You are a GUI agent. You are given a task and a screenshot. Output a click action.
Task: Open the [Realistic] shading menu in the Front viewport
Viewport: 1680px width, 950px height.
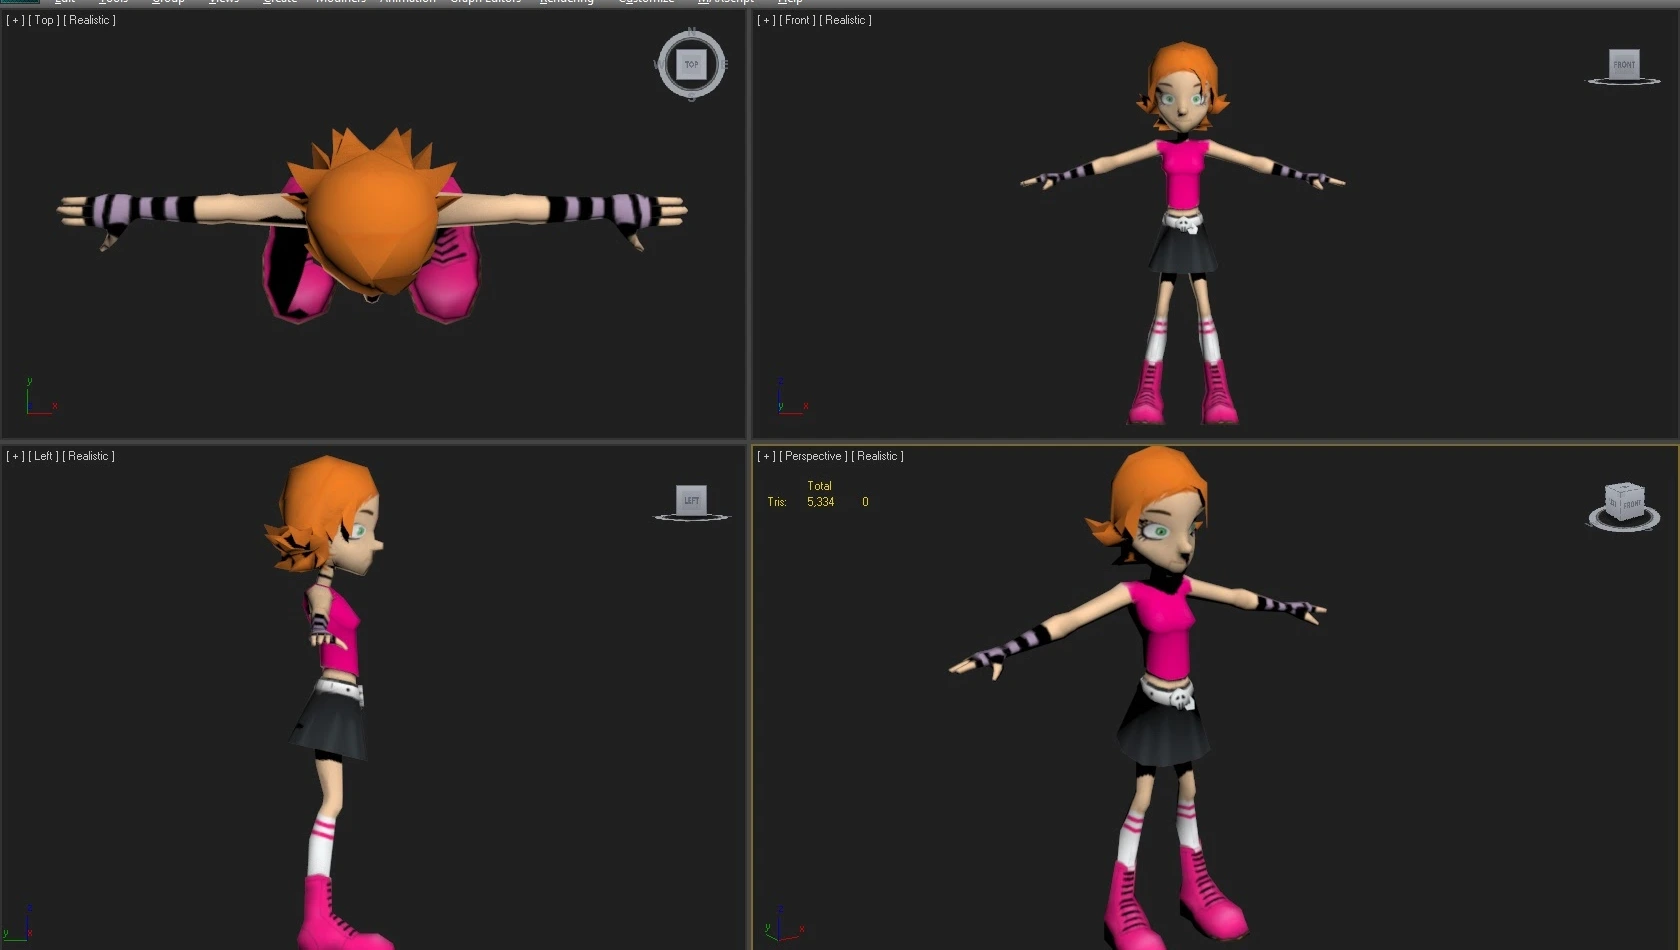pos(845,20)
